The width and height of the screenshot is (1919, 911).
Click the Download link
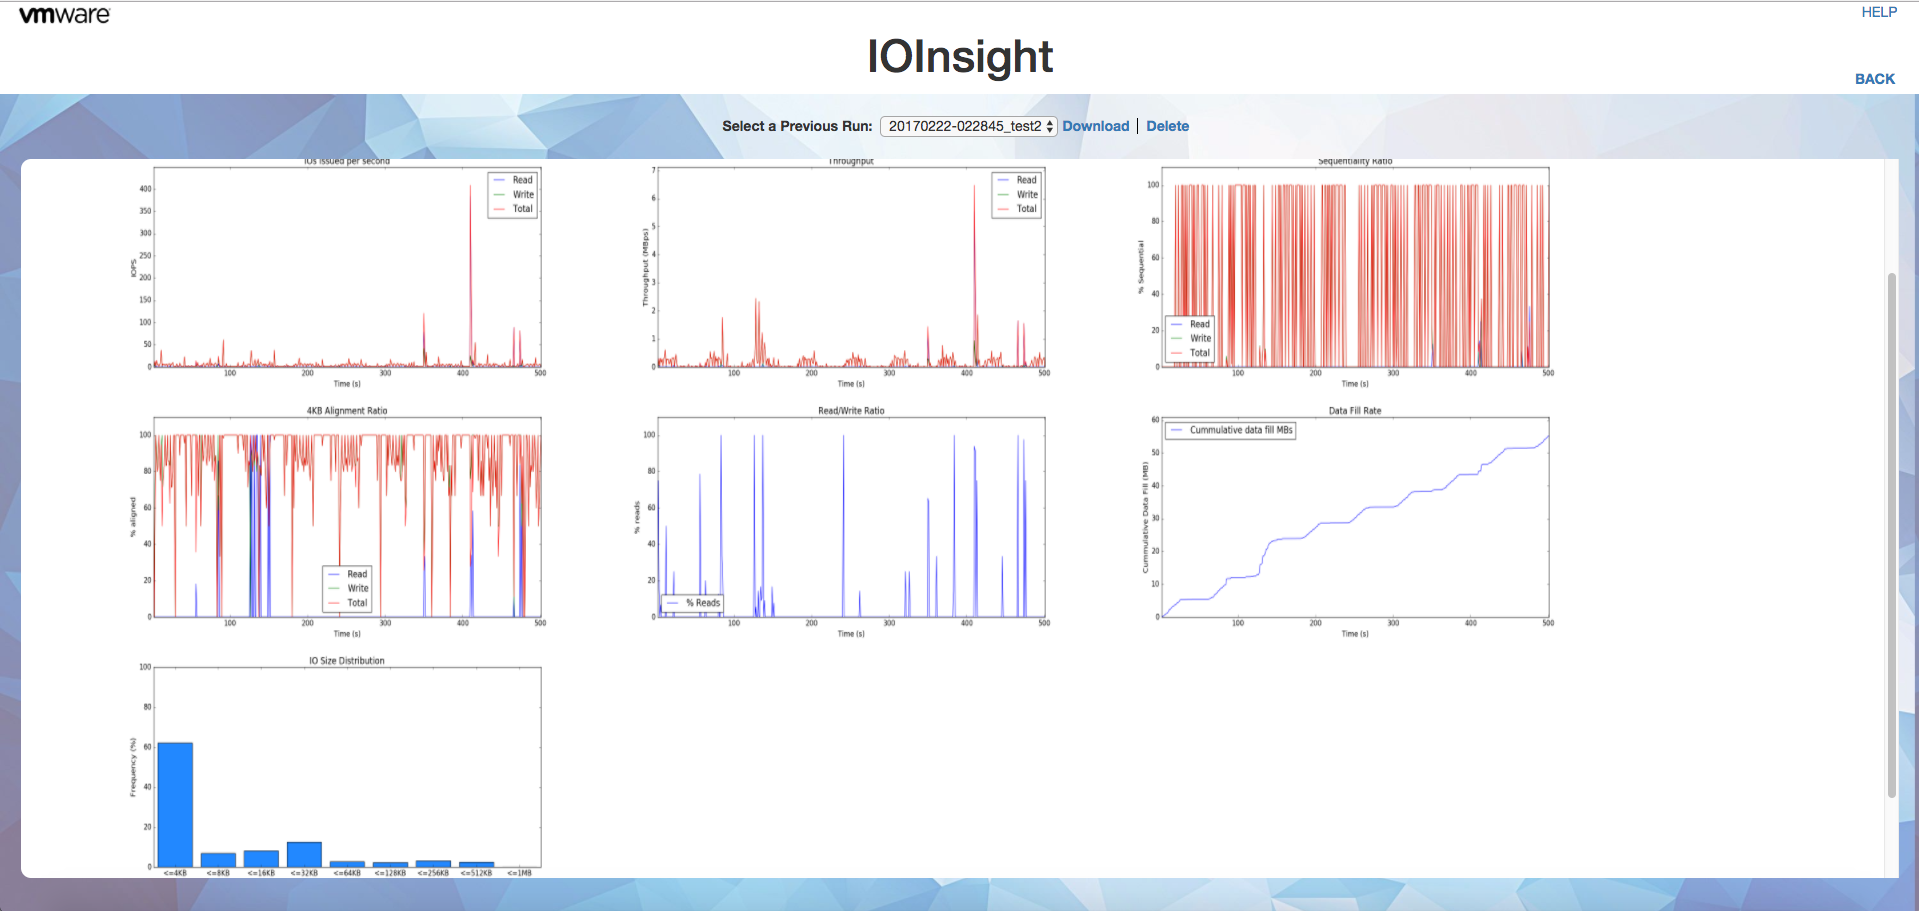coord(1095,126)
